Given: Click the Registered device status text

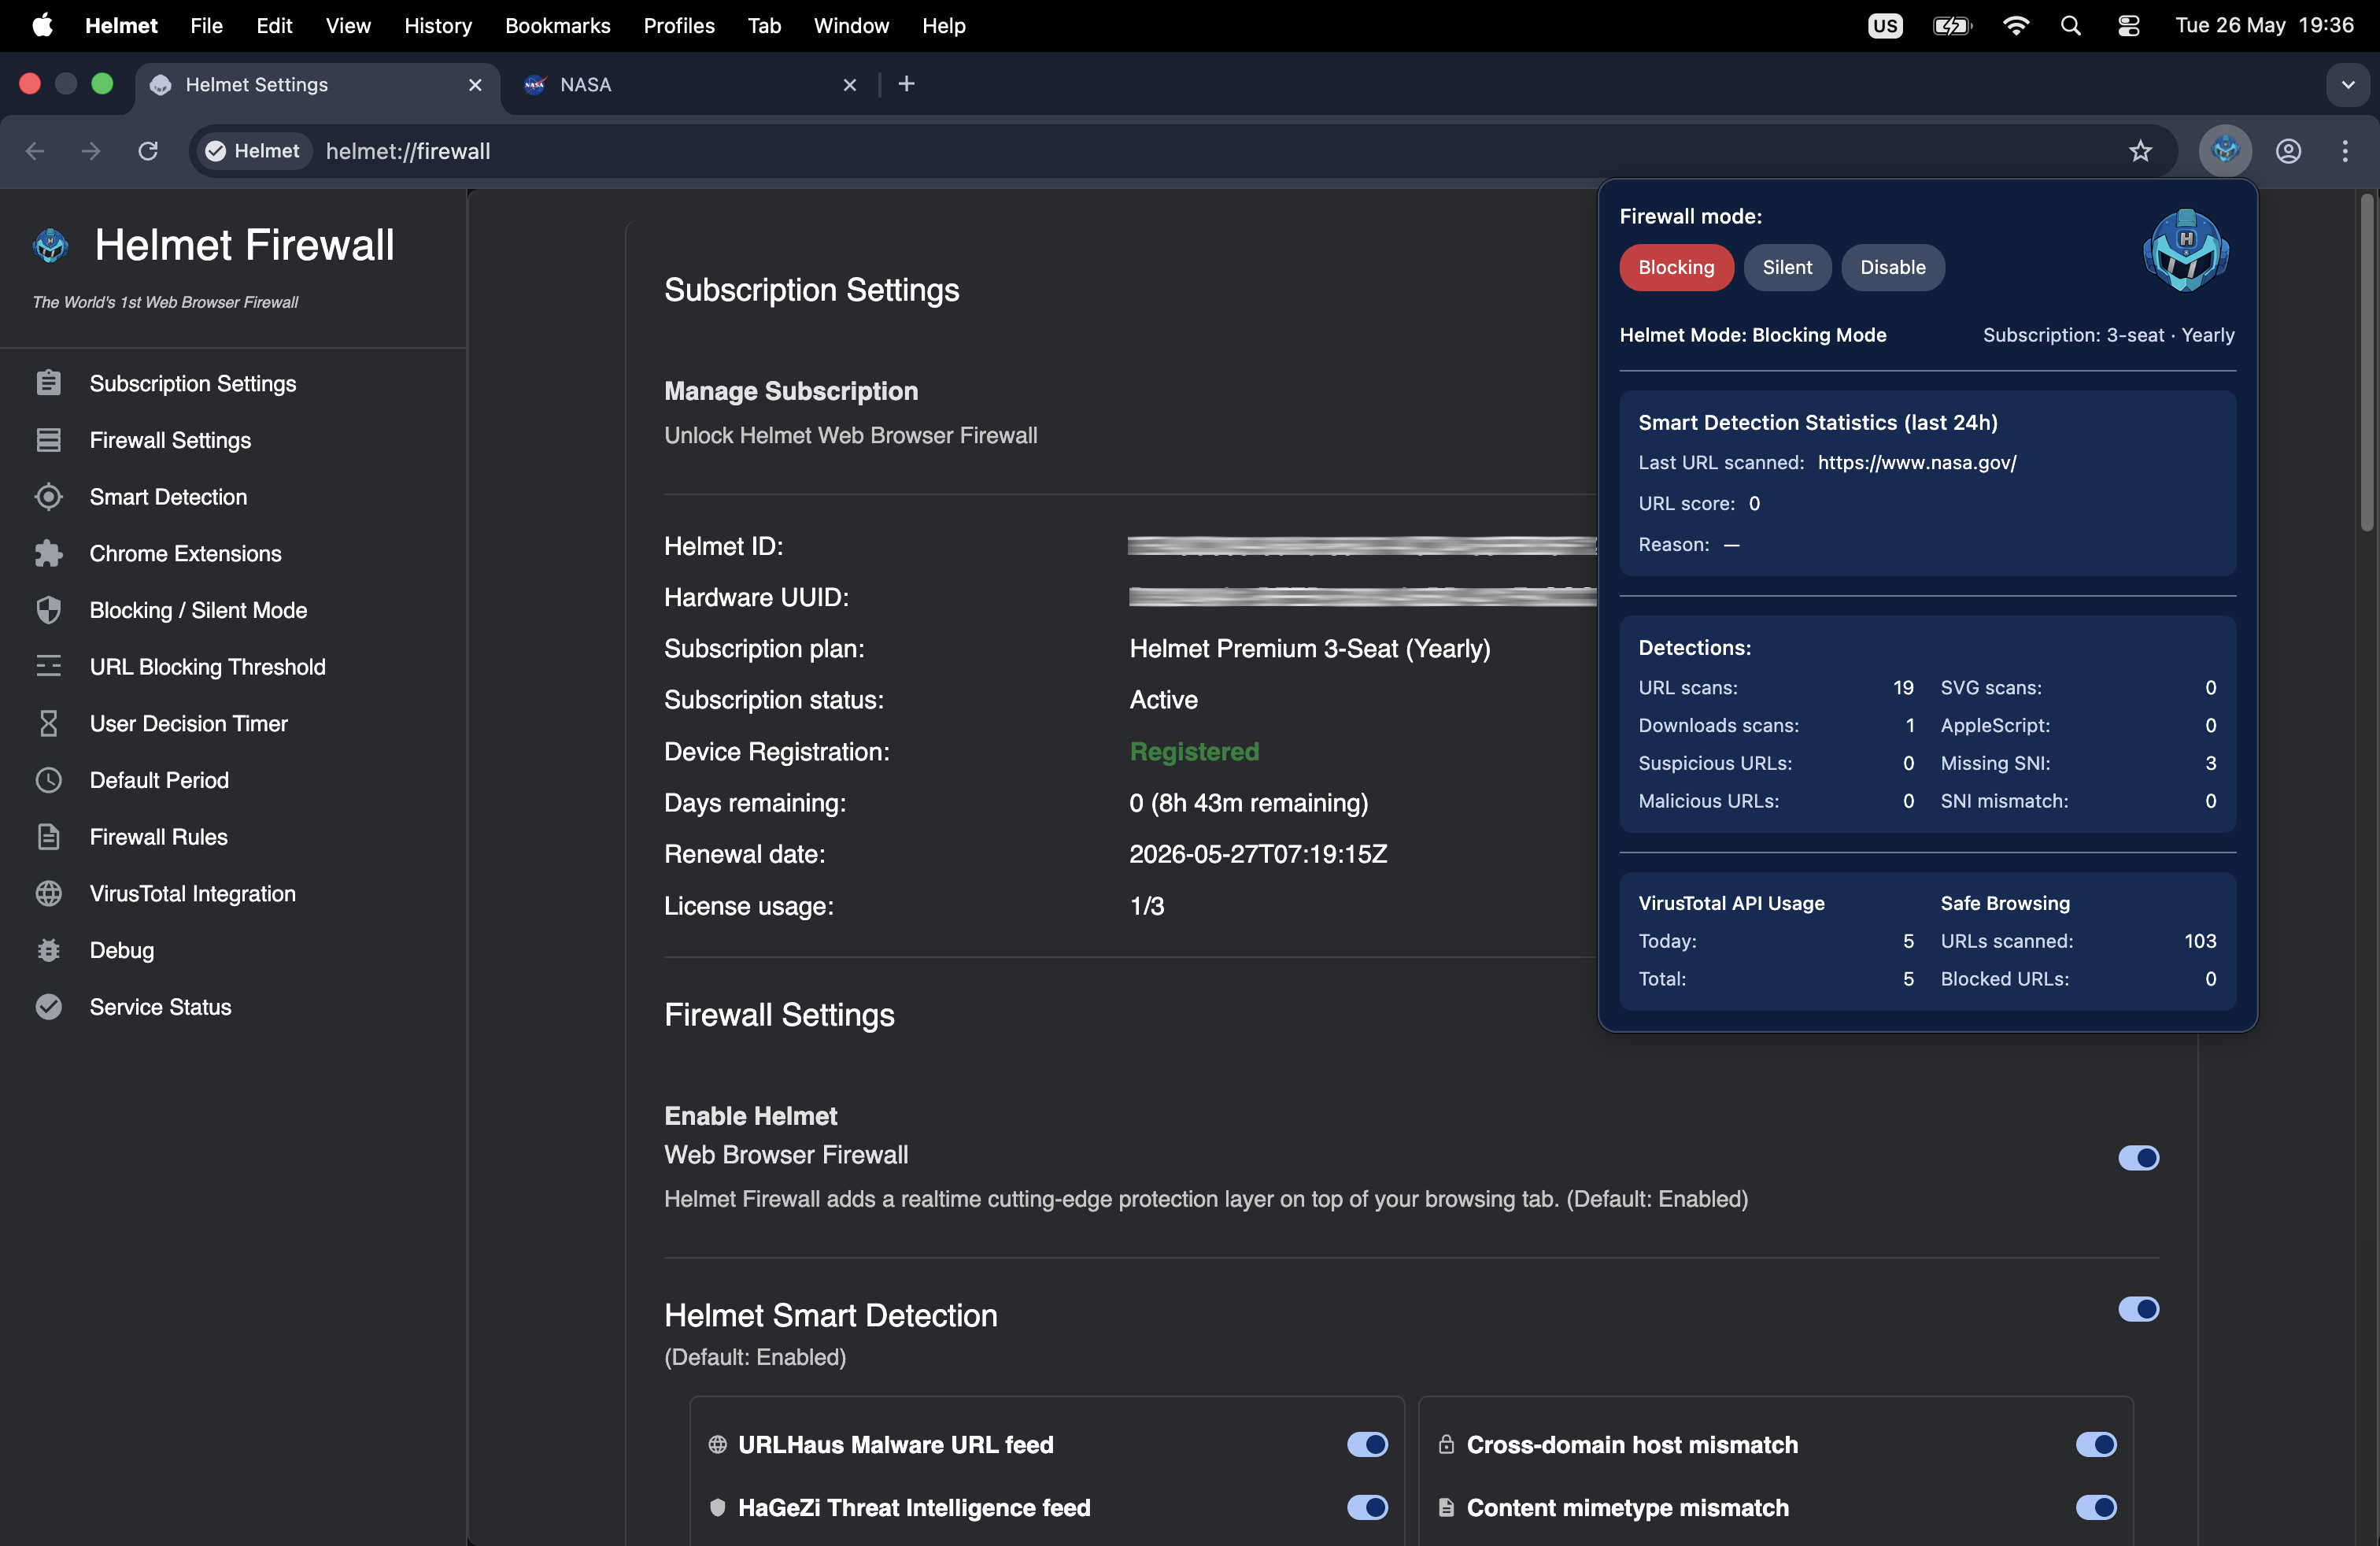Looking at the screenshot, I should (x=1194, y=752).
